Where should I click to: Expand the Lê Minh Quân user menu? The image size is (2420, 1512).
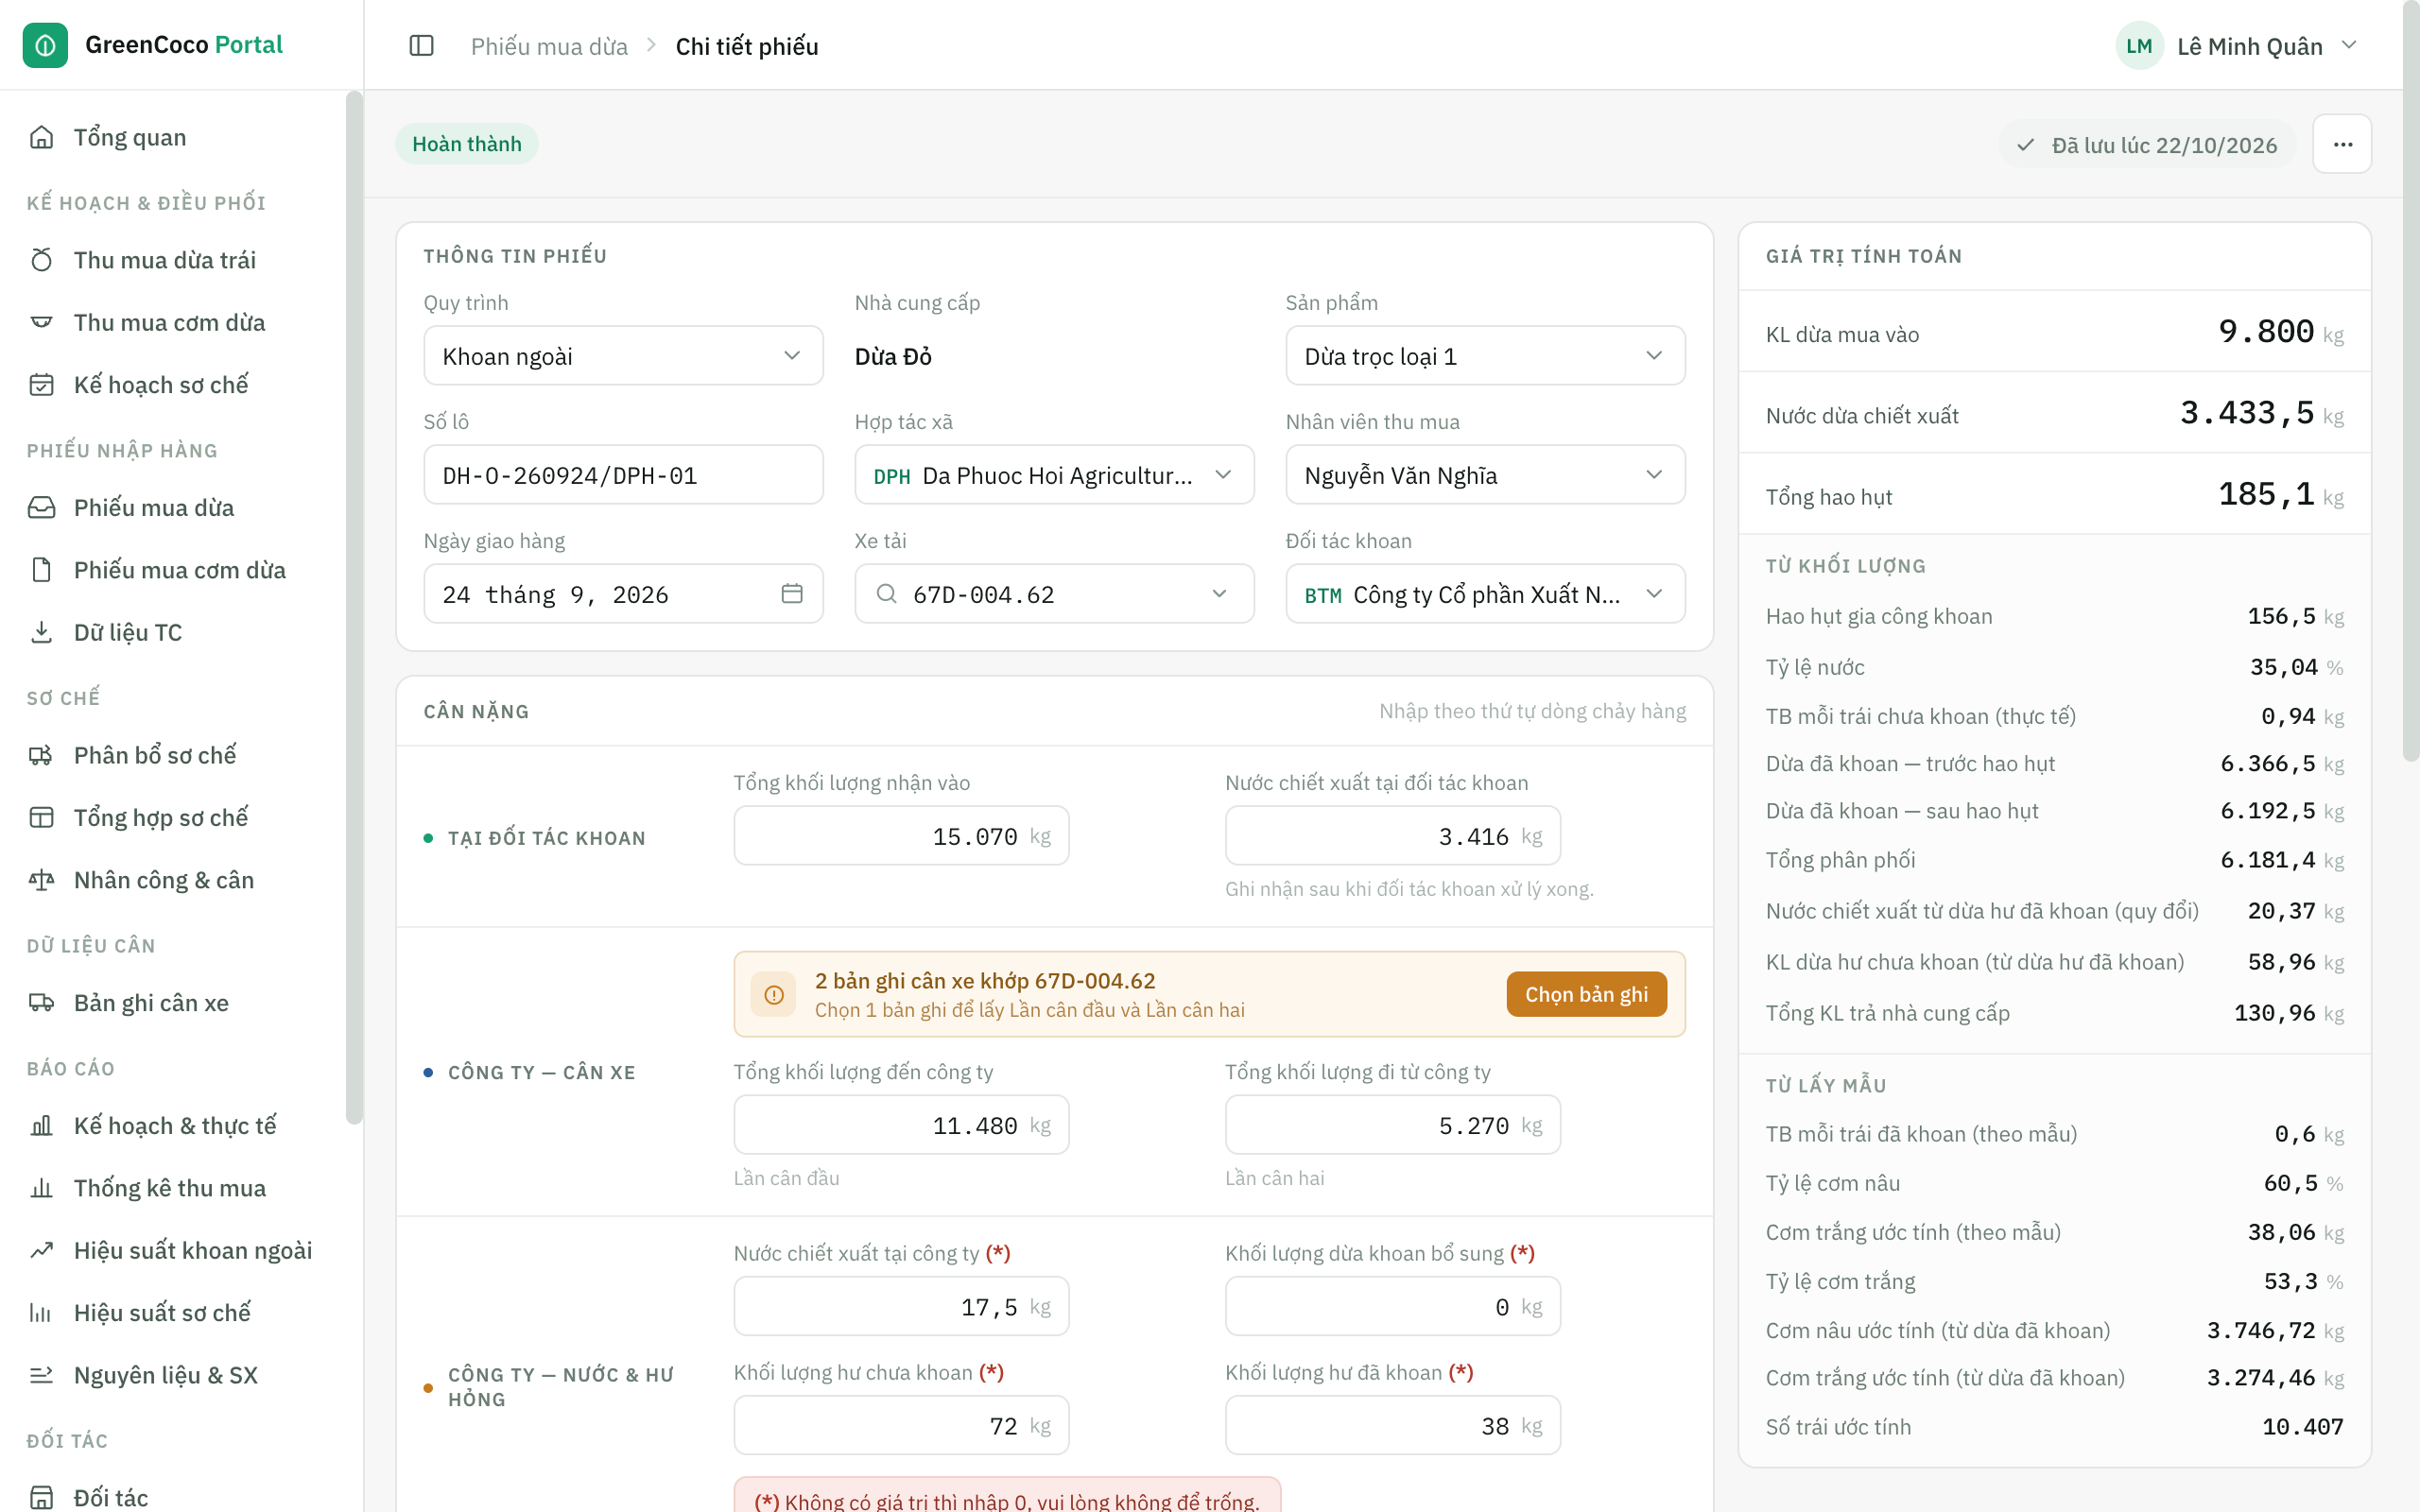click(2237, 46)
